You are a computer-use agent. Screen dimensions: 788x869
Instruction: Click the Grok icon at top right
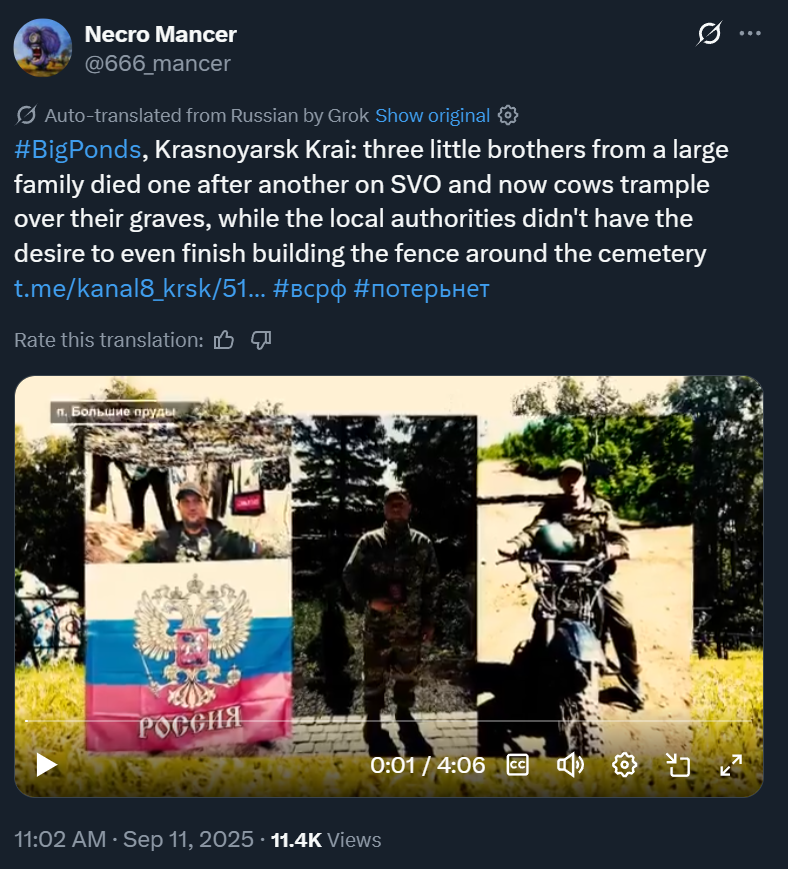click(709, 33)
